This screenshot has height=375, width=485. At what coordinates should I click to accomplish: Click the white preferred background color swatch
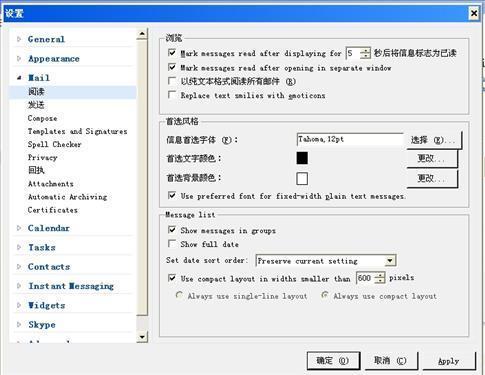[x=302, y=178]
